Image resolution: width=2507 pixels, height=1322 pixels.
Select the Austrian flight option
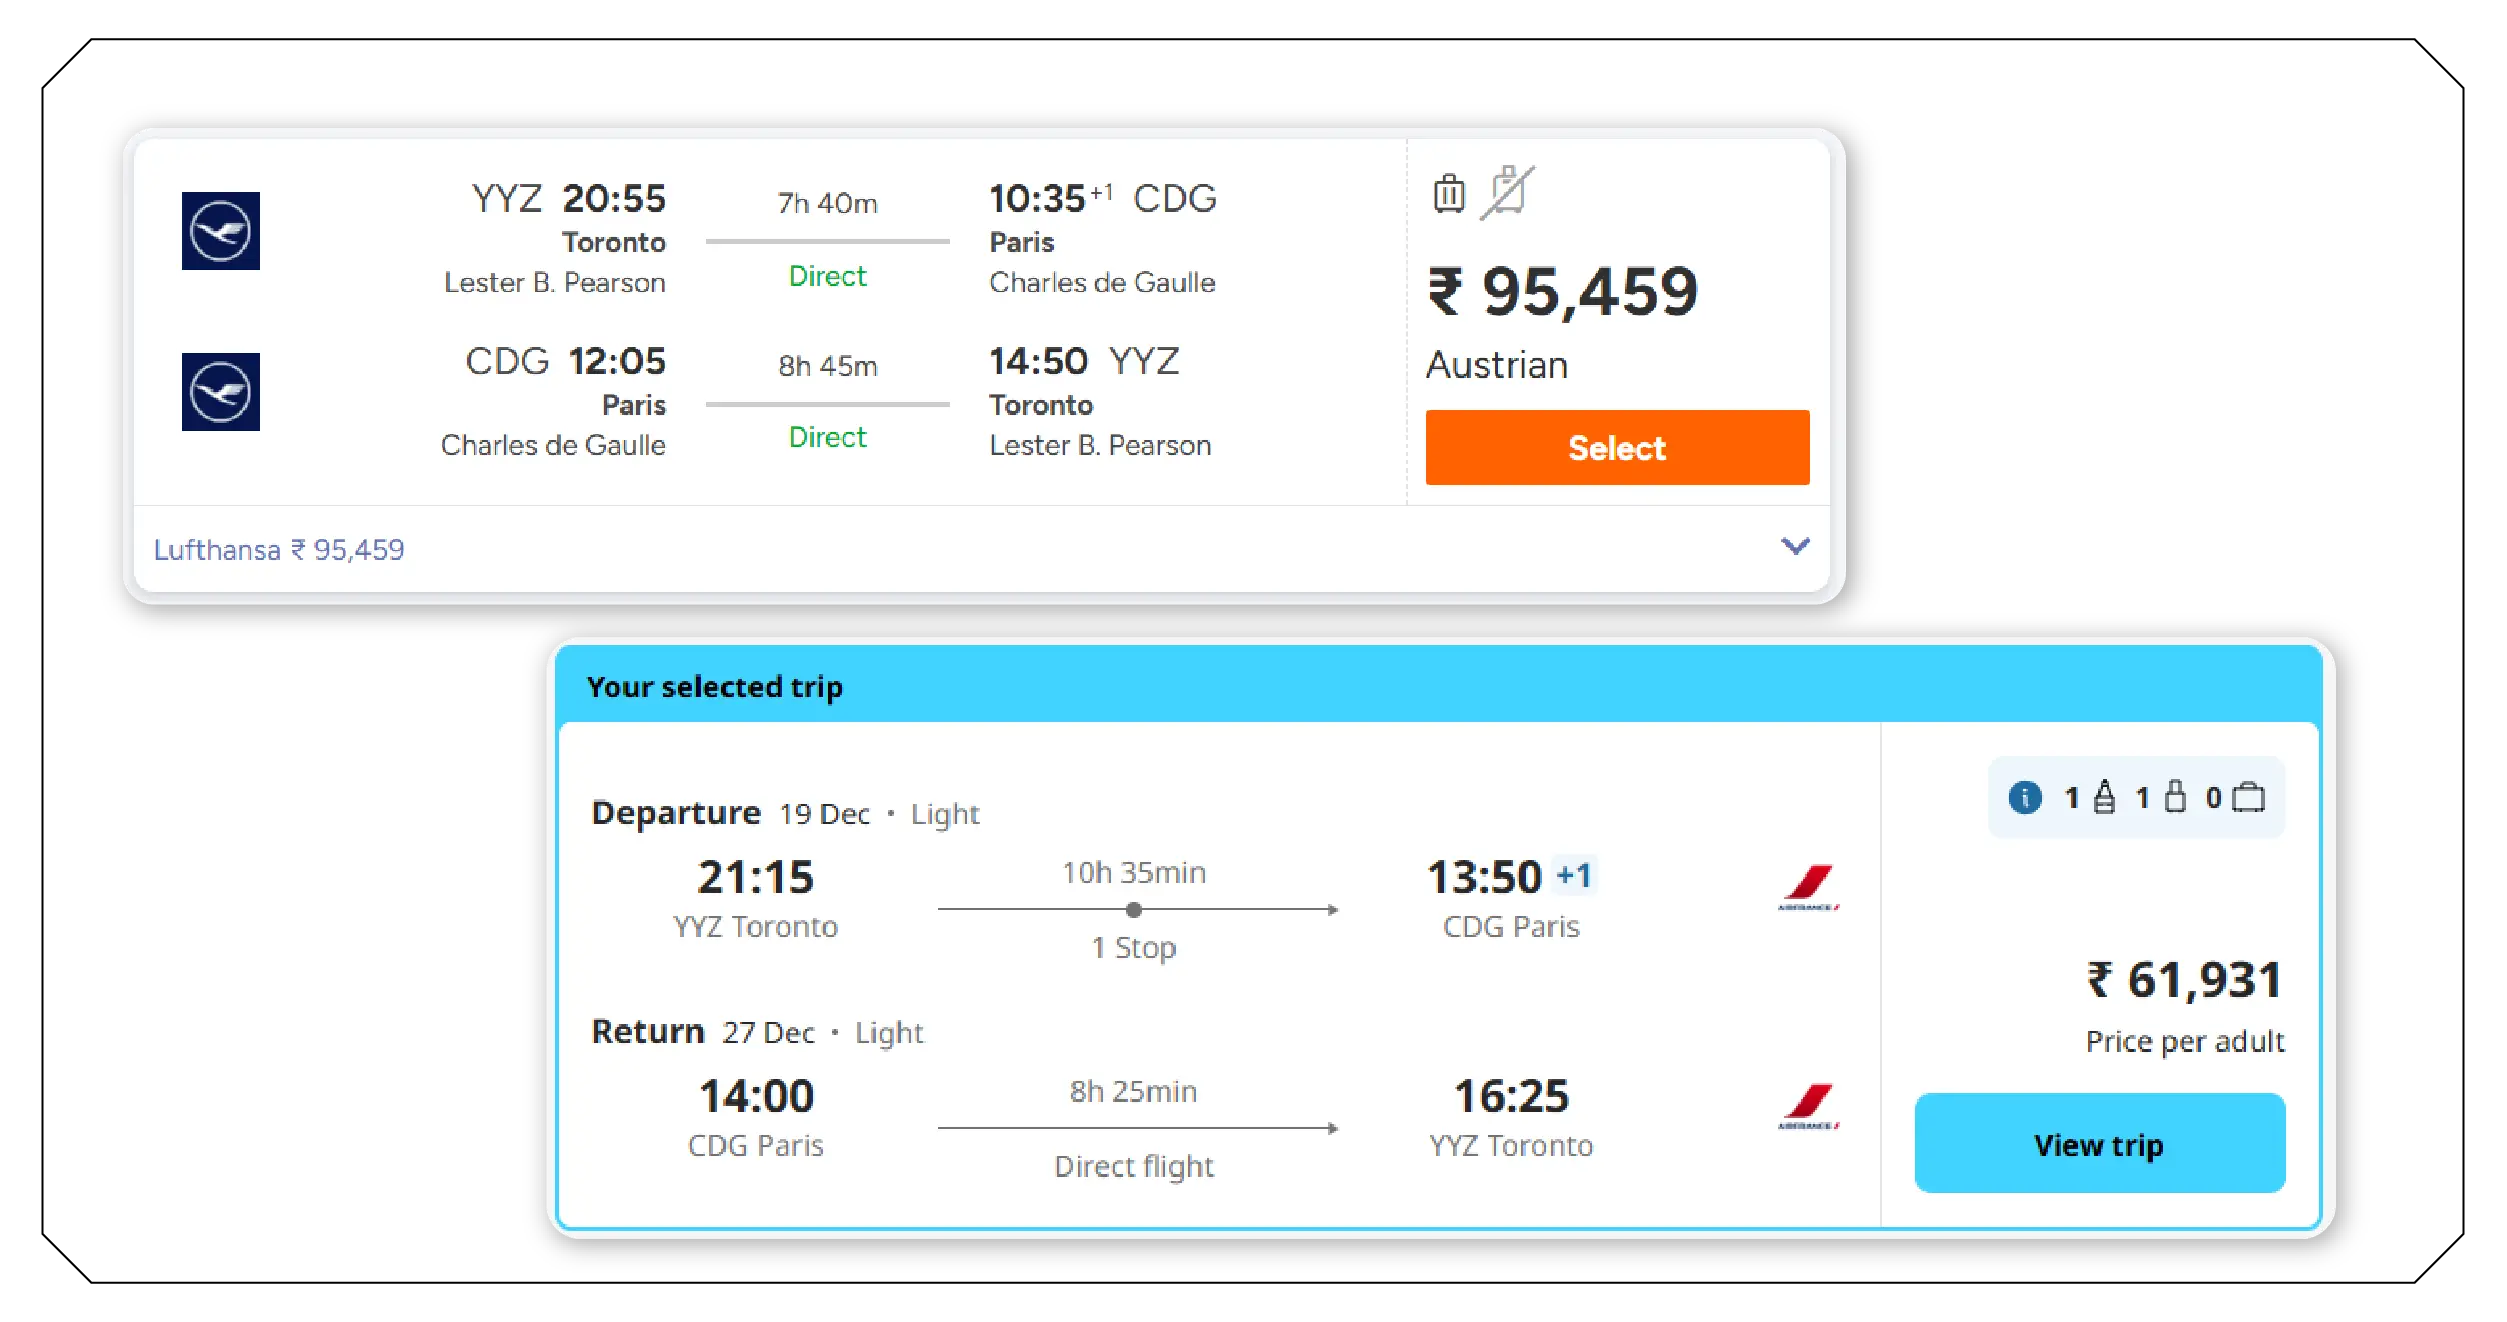coord(1616,447)
